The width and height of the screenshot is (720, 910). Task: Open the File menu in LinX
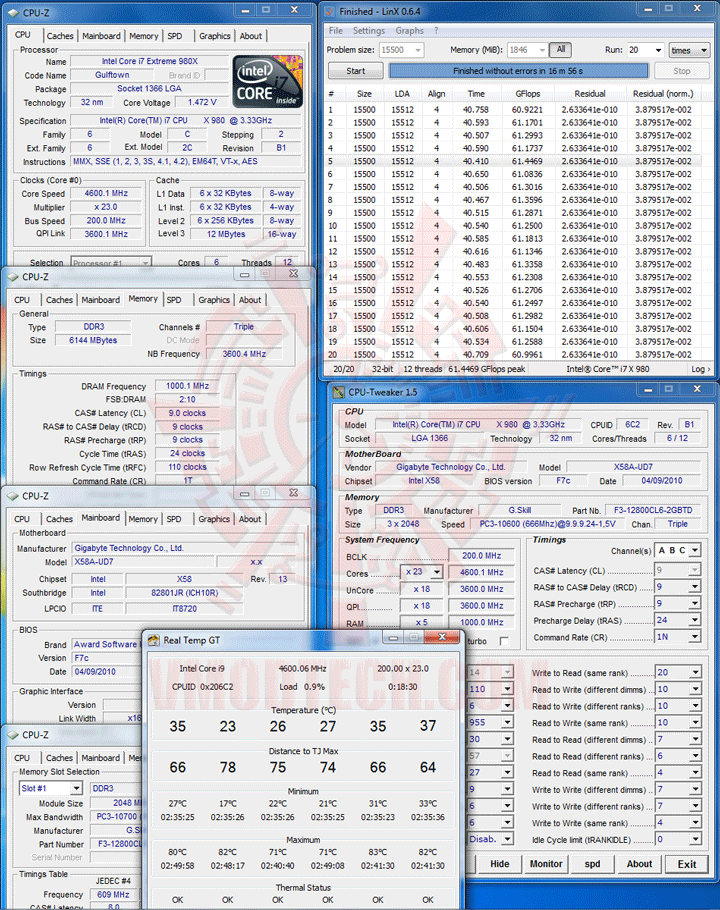pos(335,31)
